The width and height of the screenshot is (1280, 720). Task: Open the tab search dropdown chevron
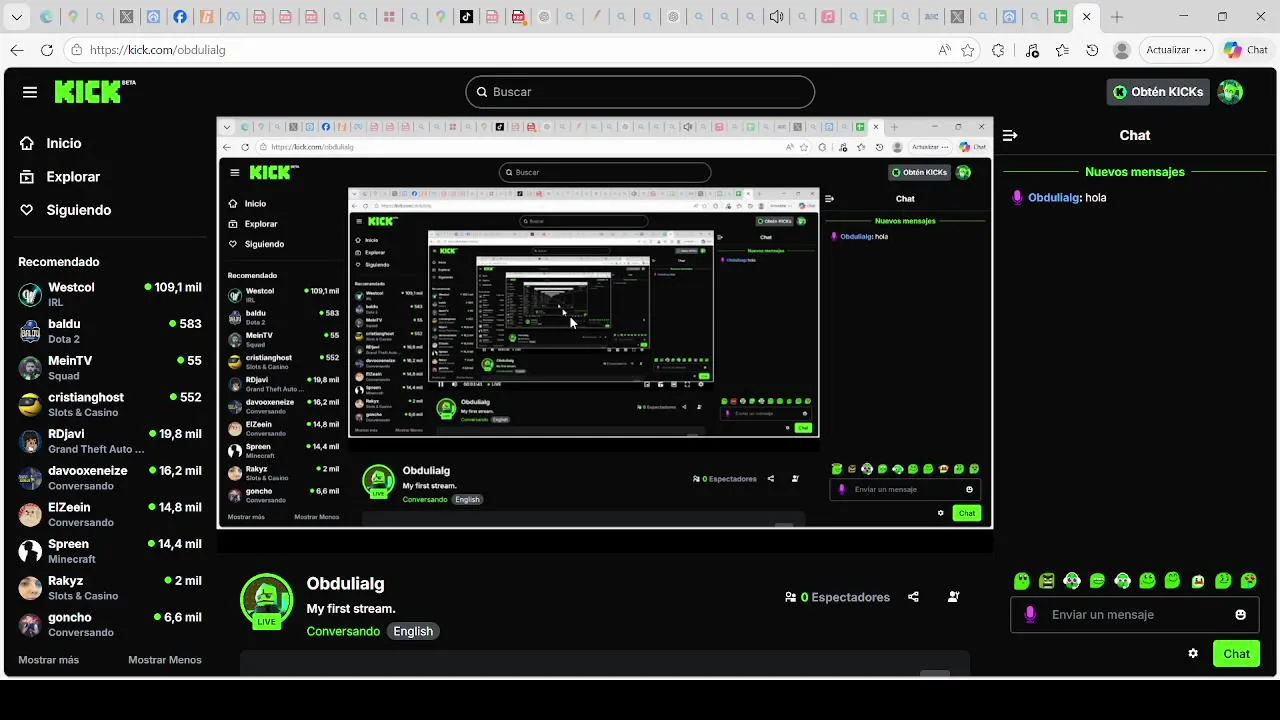pos(17,17)
